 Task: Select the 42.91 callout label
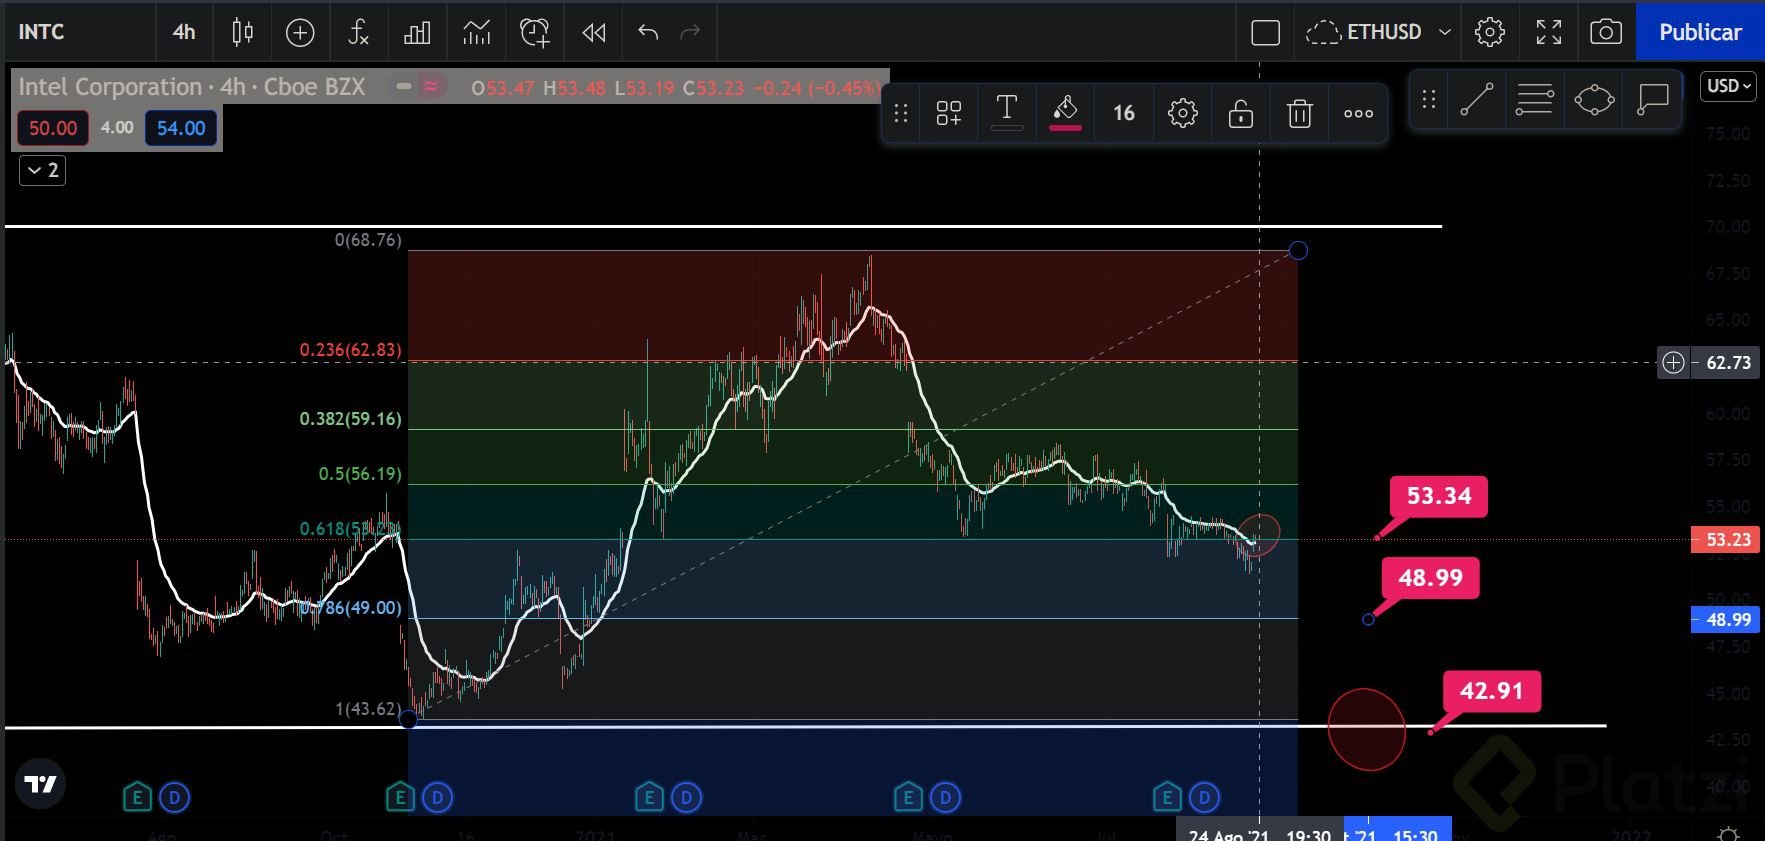tap(1491, 691)
